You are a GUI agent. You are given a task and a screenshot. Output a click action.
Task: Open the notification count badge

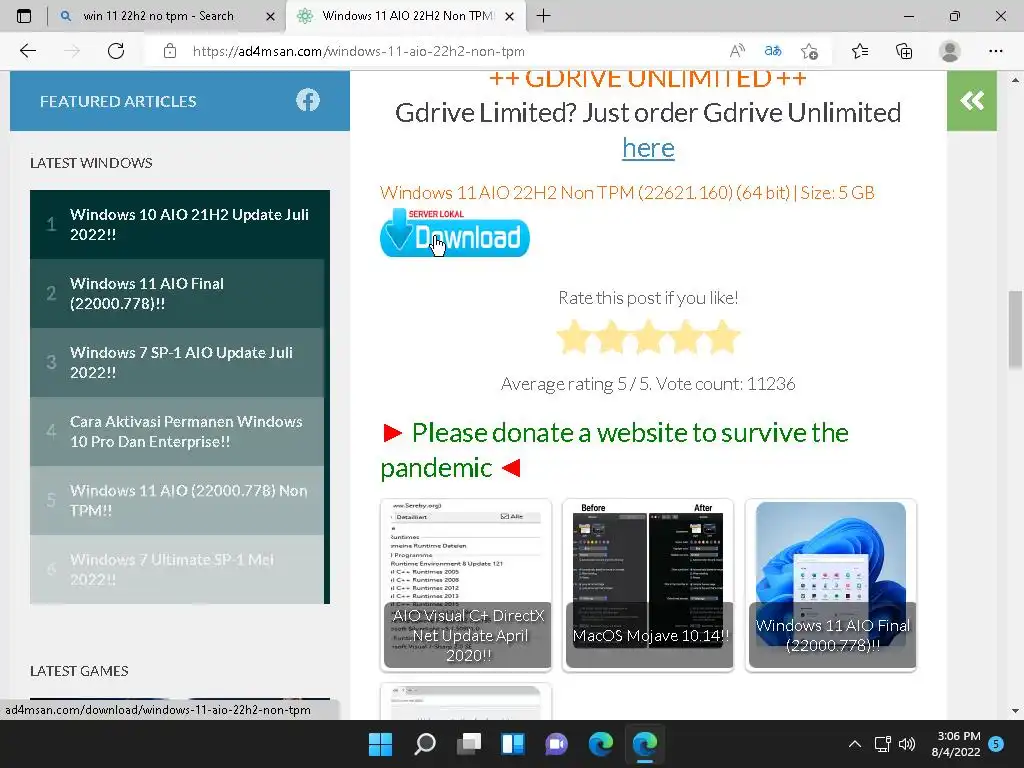[996, 744]
